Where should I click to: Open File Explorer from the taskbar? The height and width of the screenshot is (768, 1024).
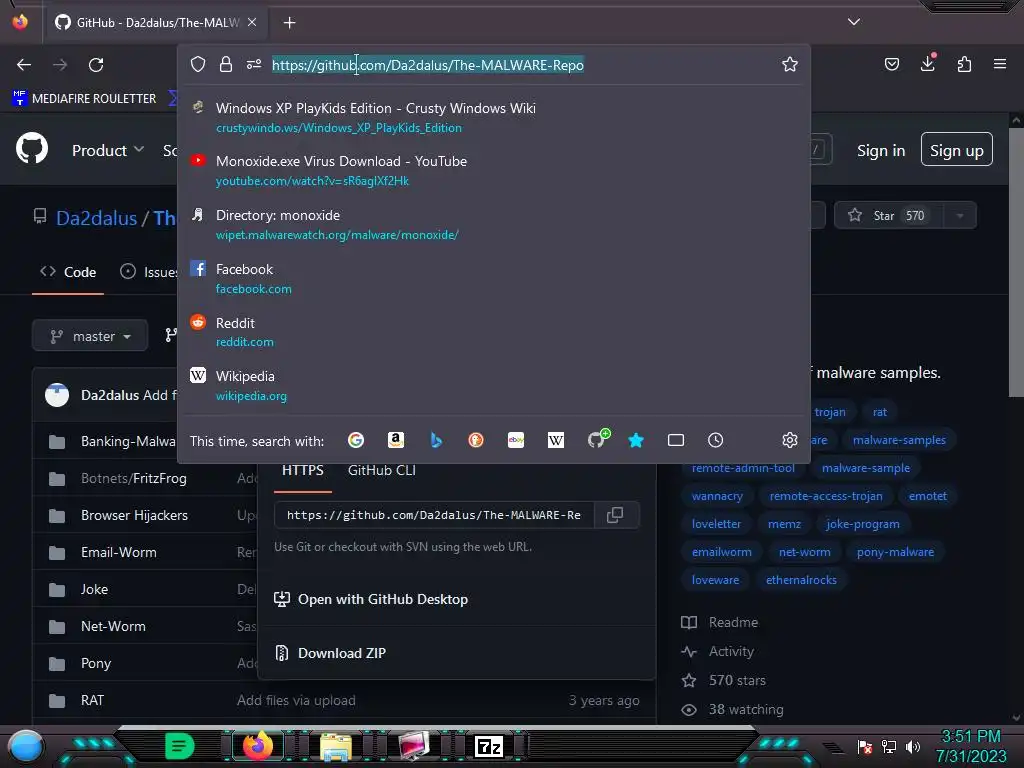click(336, 747)
